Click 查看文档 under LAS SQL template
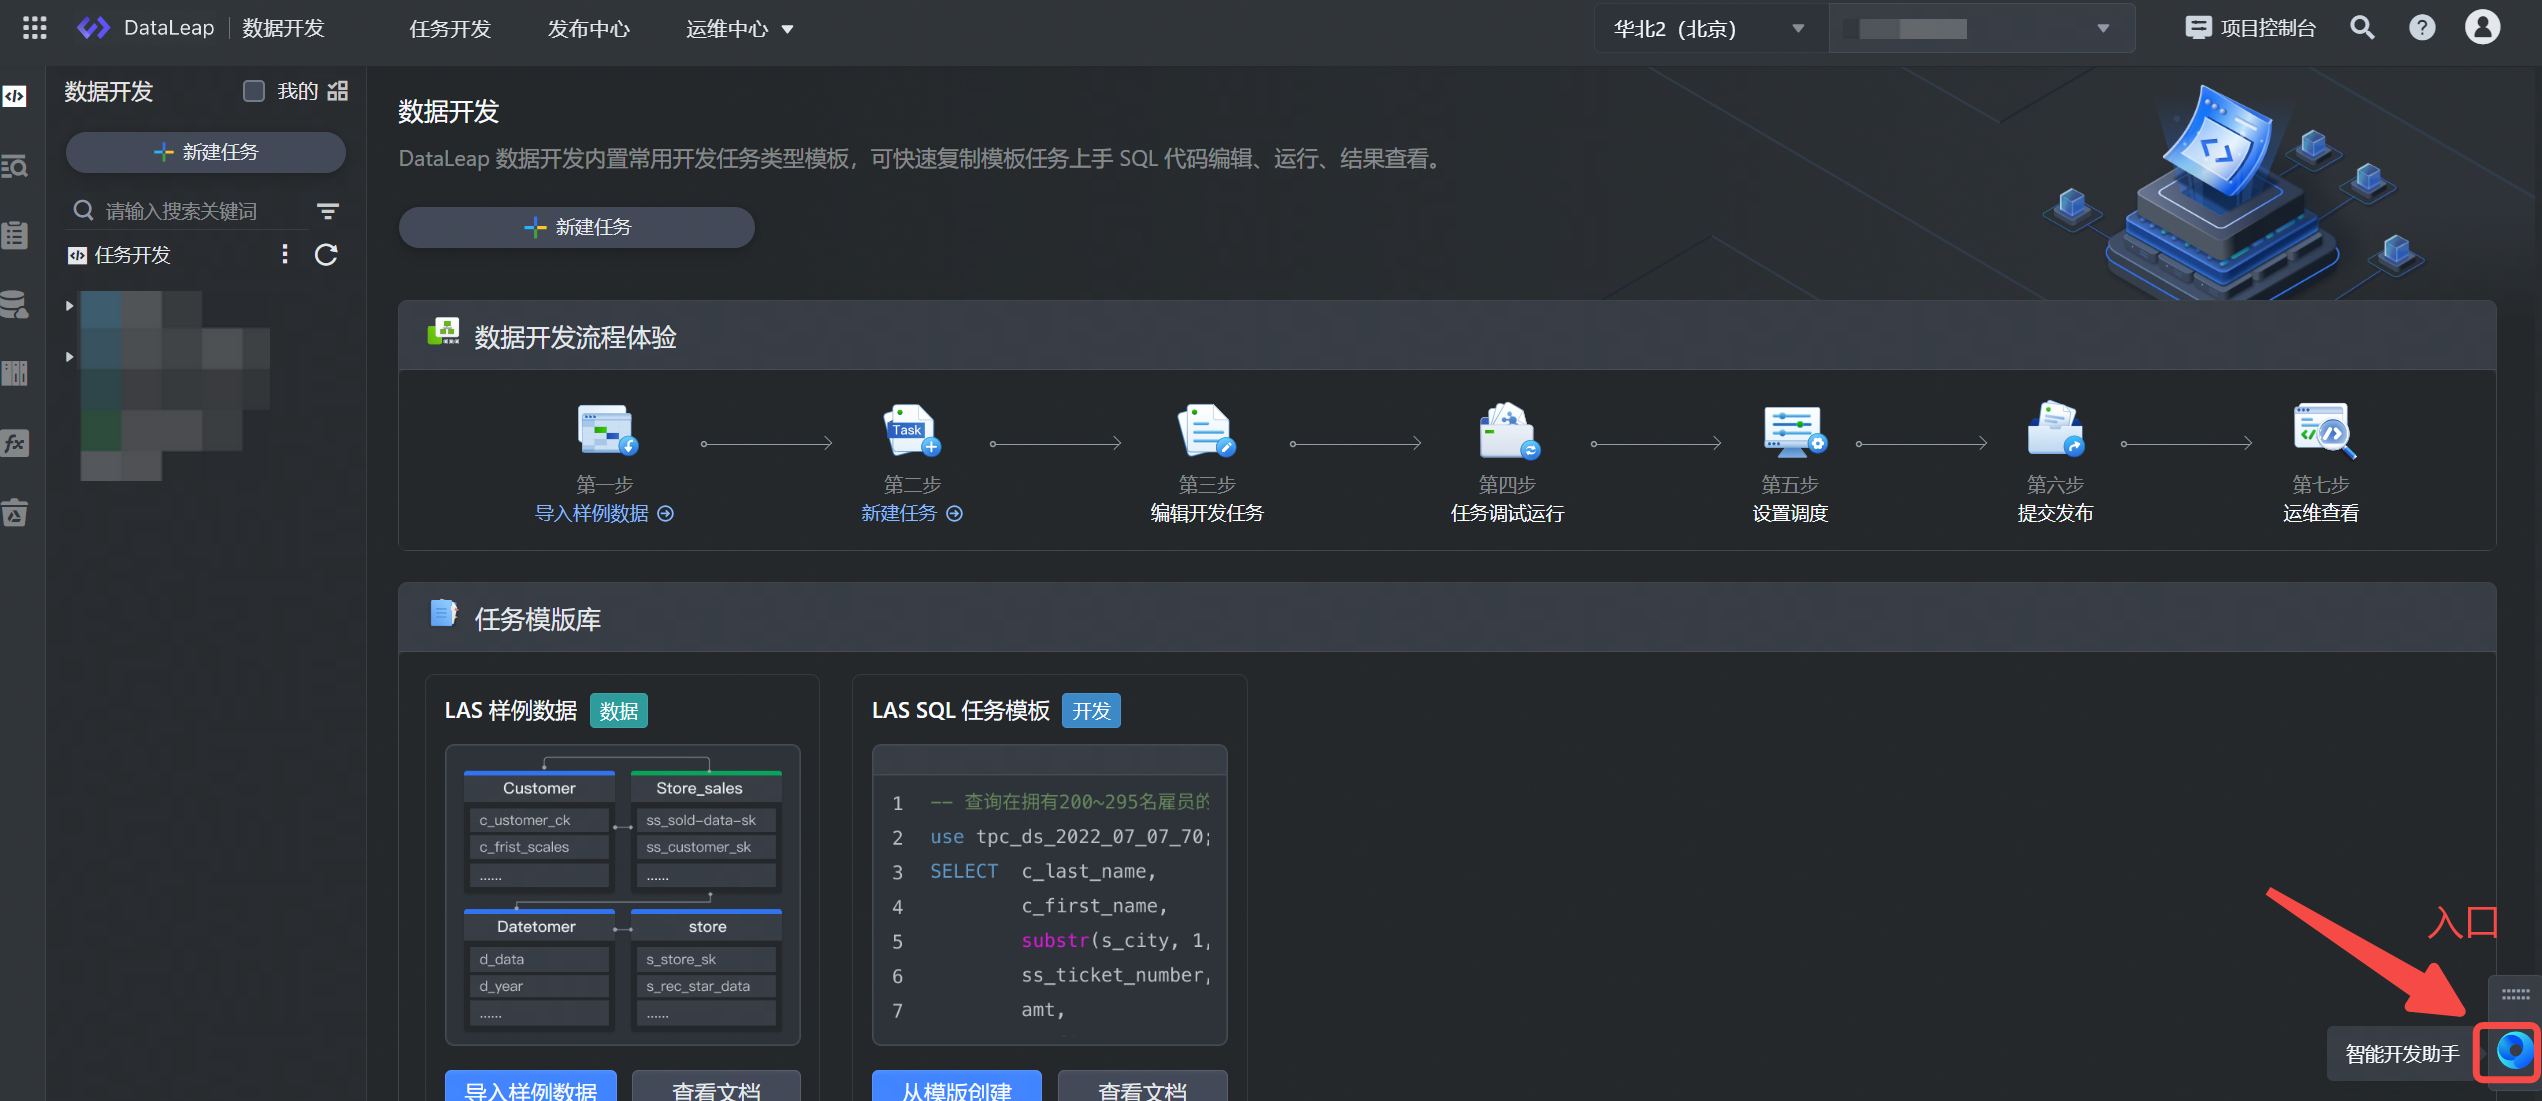This screenshot has height=1101, width=2542. coord(1142,1087)
